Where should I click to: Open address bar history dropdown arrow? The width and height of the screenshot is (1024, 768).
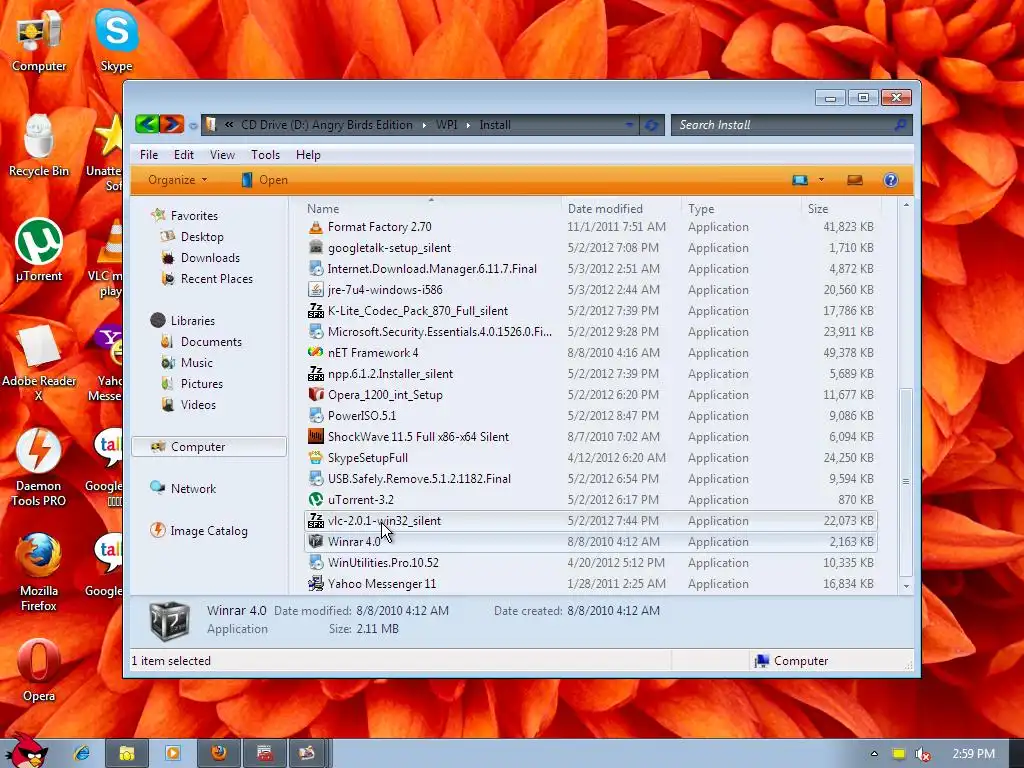(629, 125)
